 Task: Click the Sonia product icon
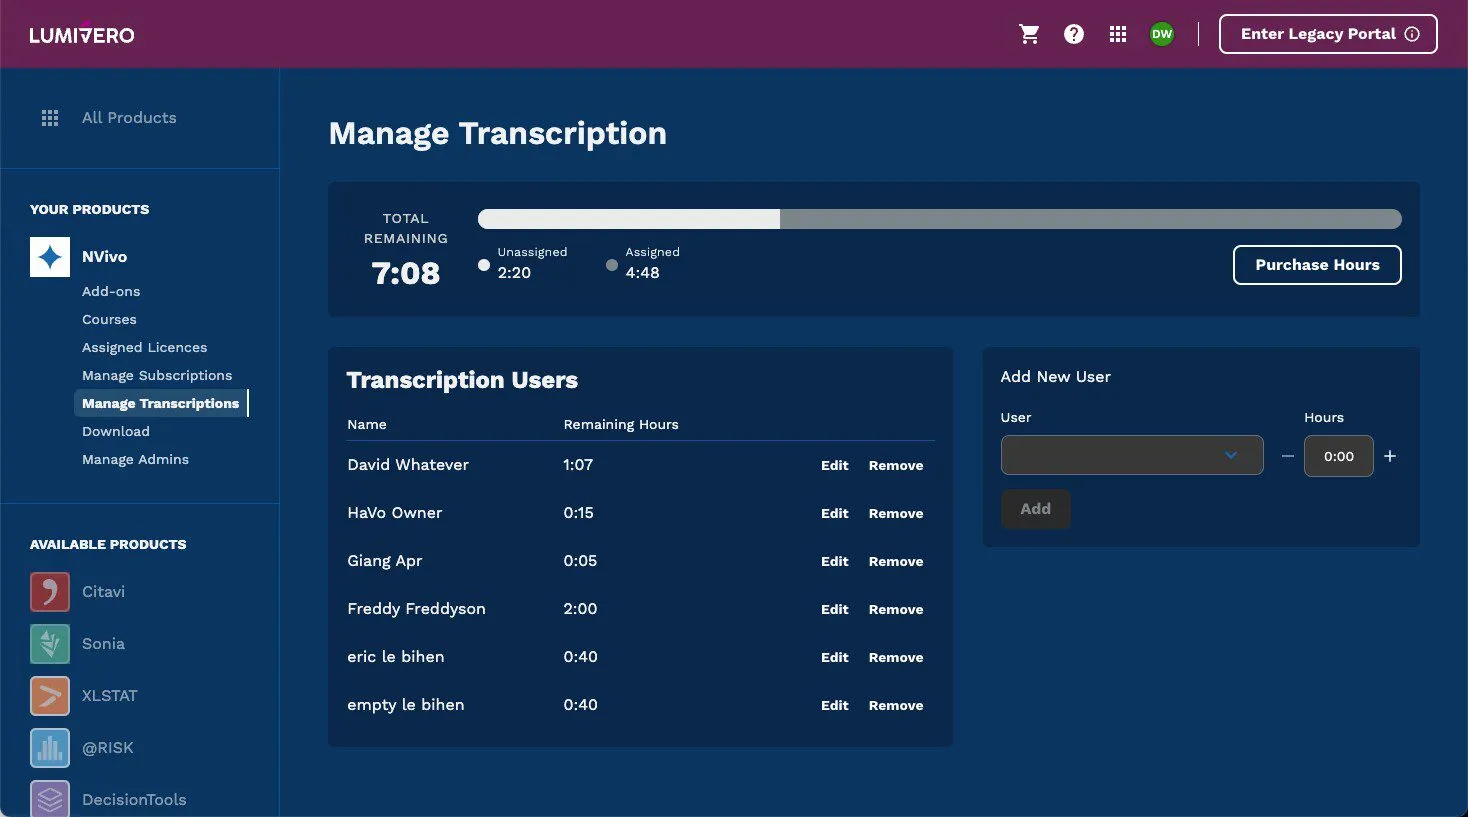coord(49,643)
